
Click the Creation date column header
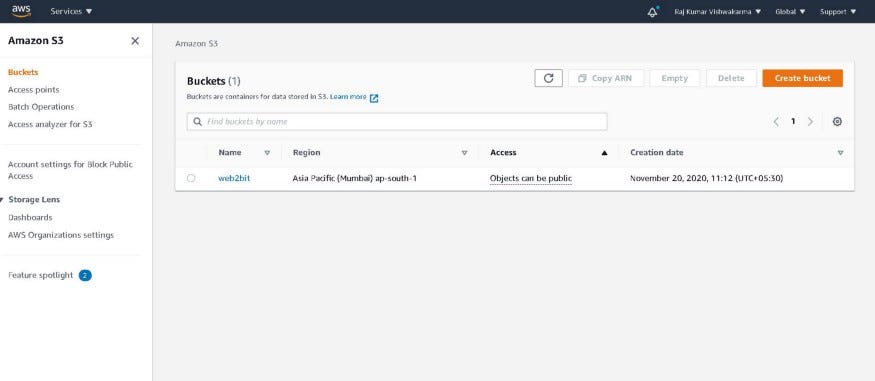coord(656,153)
